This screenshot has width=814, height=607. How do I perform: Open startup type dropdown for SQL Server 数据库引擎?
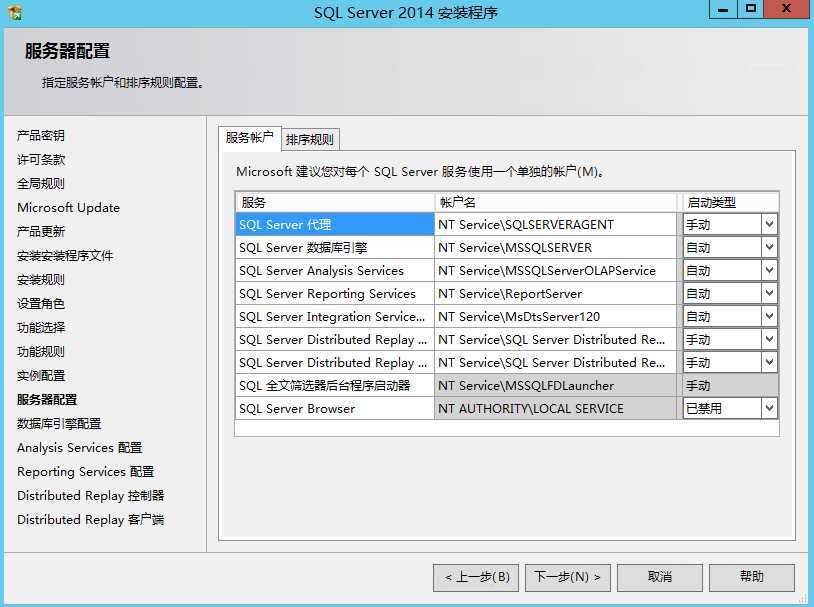coord(769,247)
